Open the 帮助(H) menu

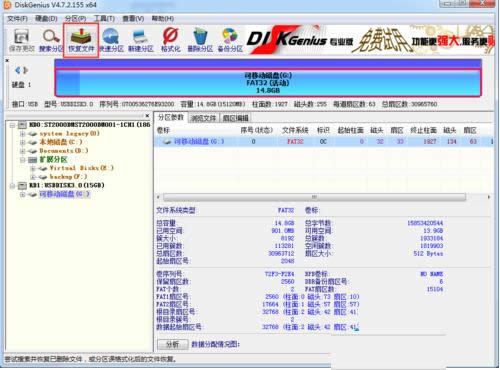click(x=163, y=19)
